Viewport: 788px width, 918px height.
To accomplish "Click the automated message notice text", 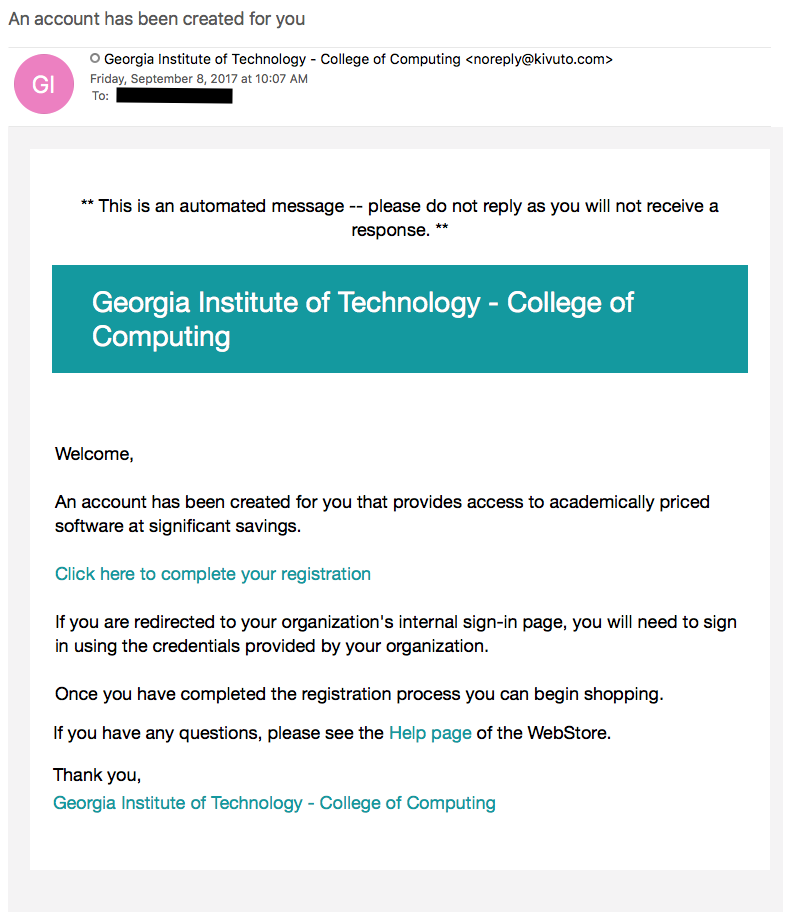I will tap(400, 218).
